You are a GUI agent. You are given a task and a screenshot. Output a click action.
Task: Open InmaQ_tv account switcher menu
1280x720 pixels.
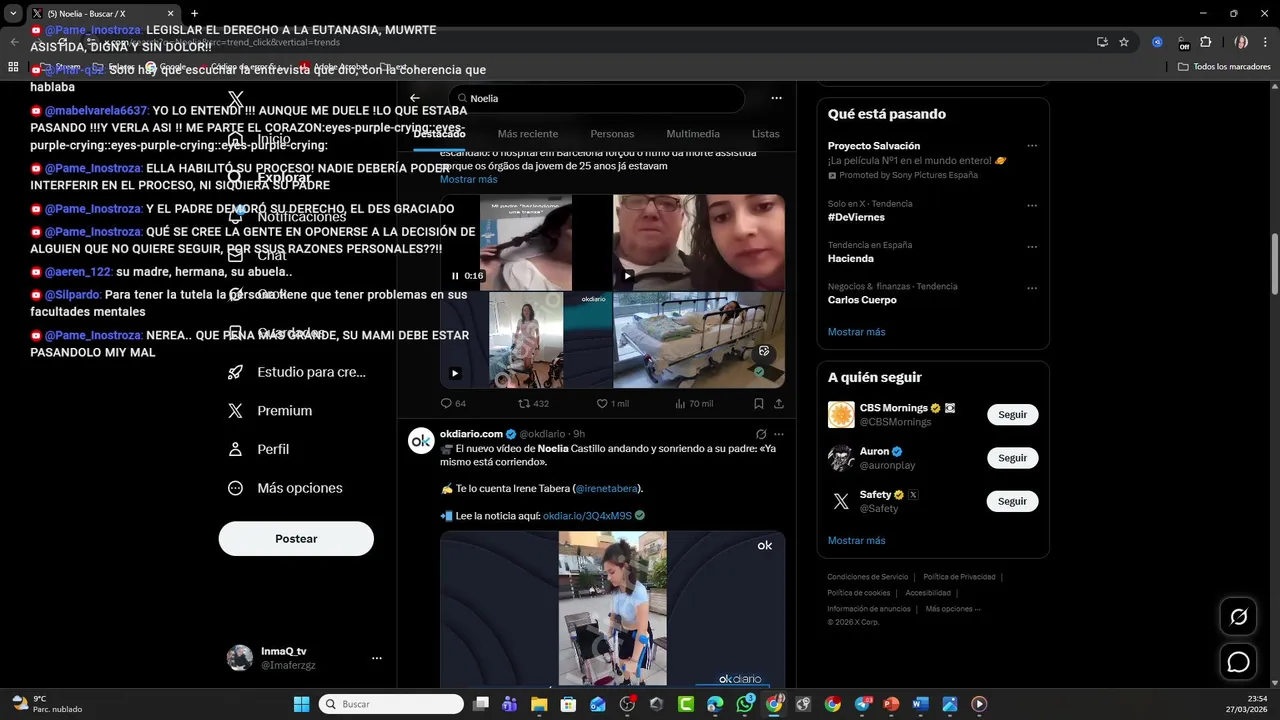pos(377,658)
